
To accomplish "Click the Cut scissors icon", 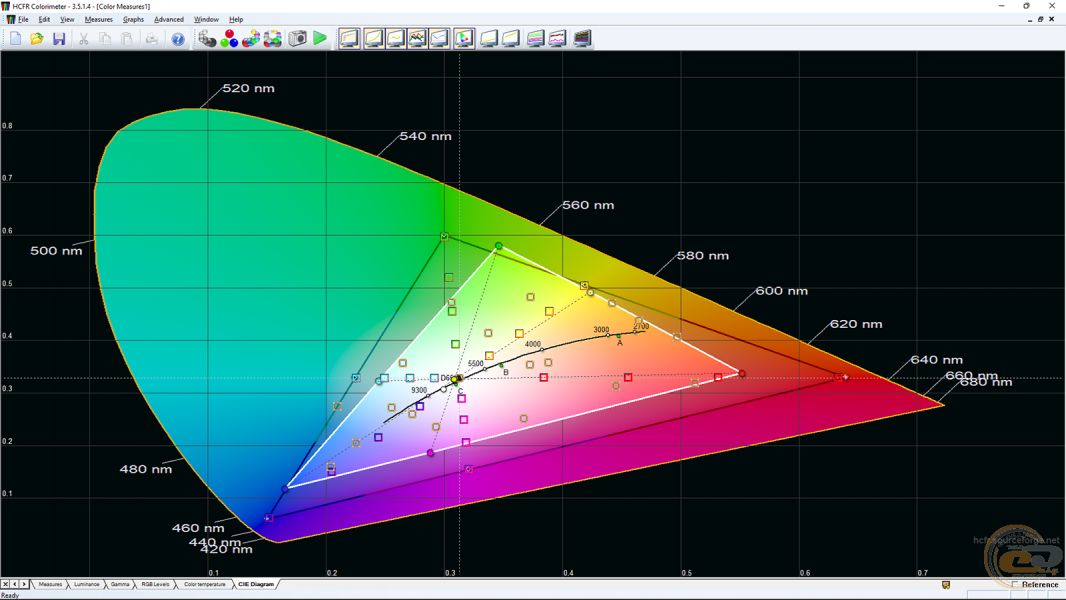I will pyautogui.click(x=84, y=39).
